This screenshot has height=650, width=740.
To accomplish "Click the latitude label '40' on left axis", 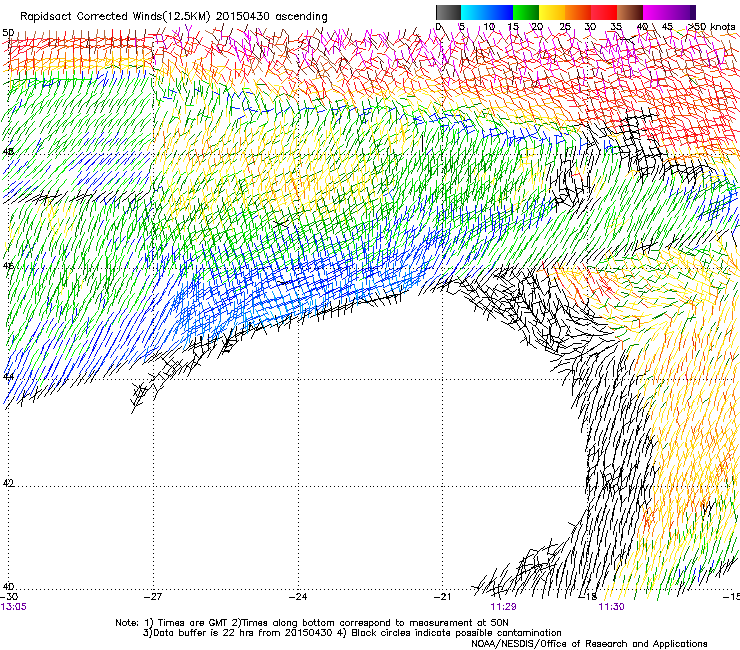I will point(8,586).
